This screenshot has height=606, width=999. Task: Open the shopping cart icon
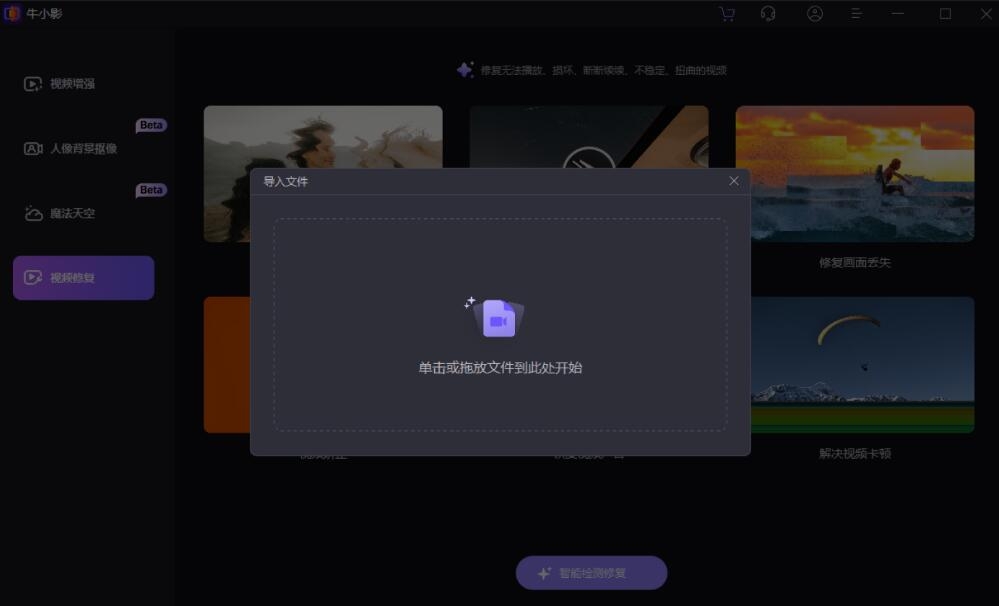click(x=726, y=14)
